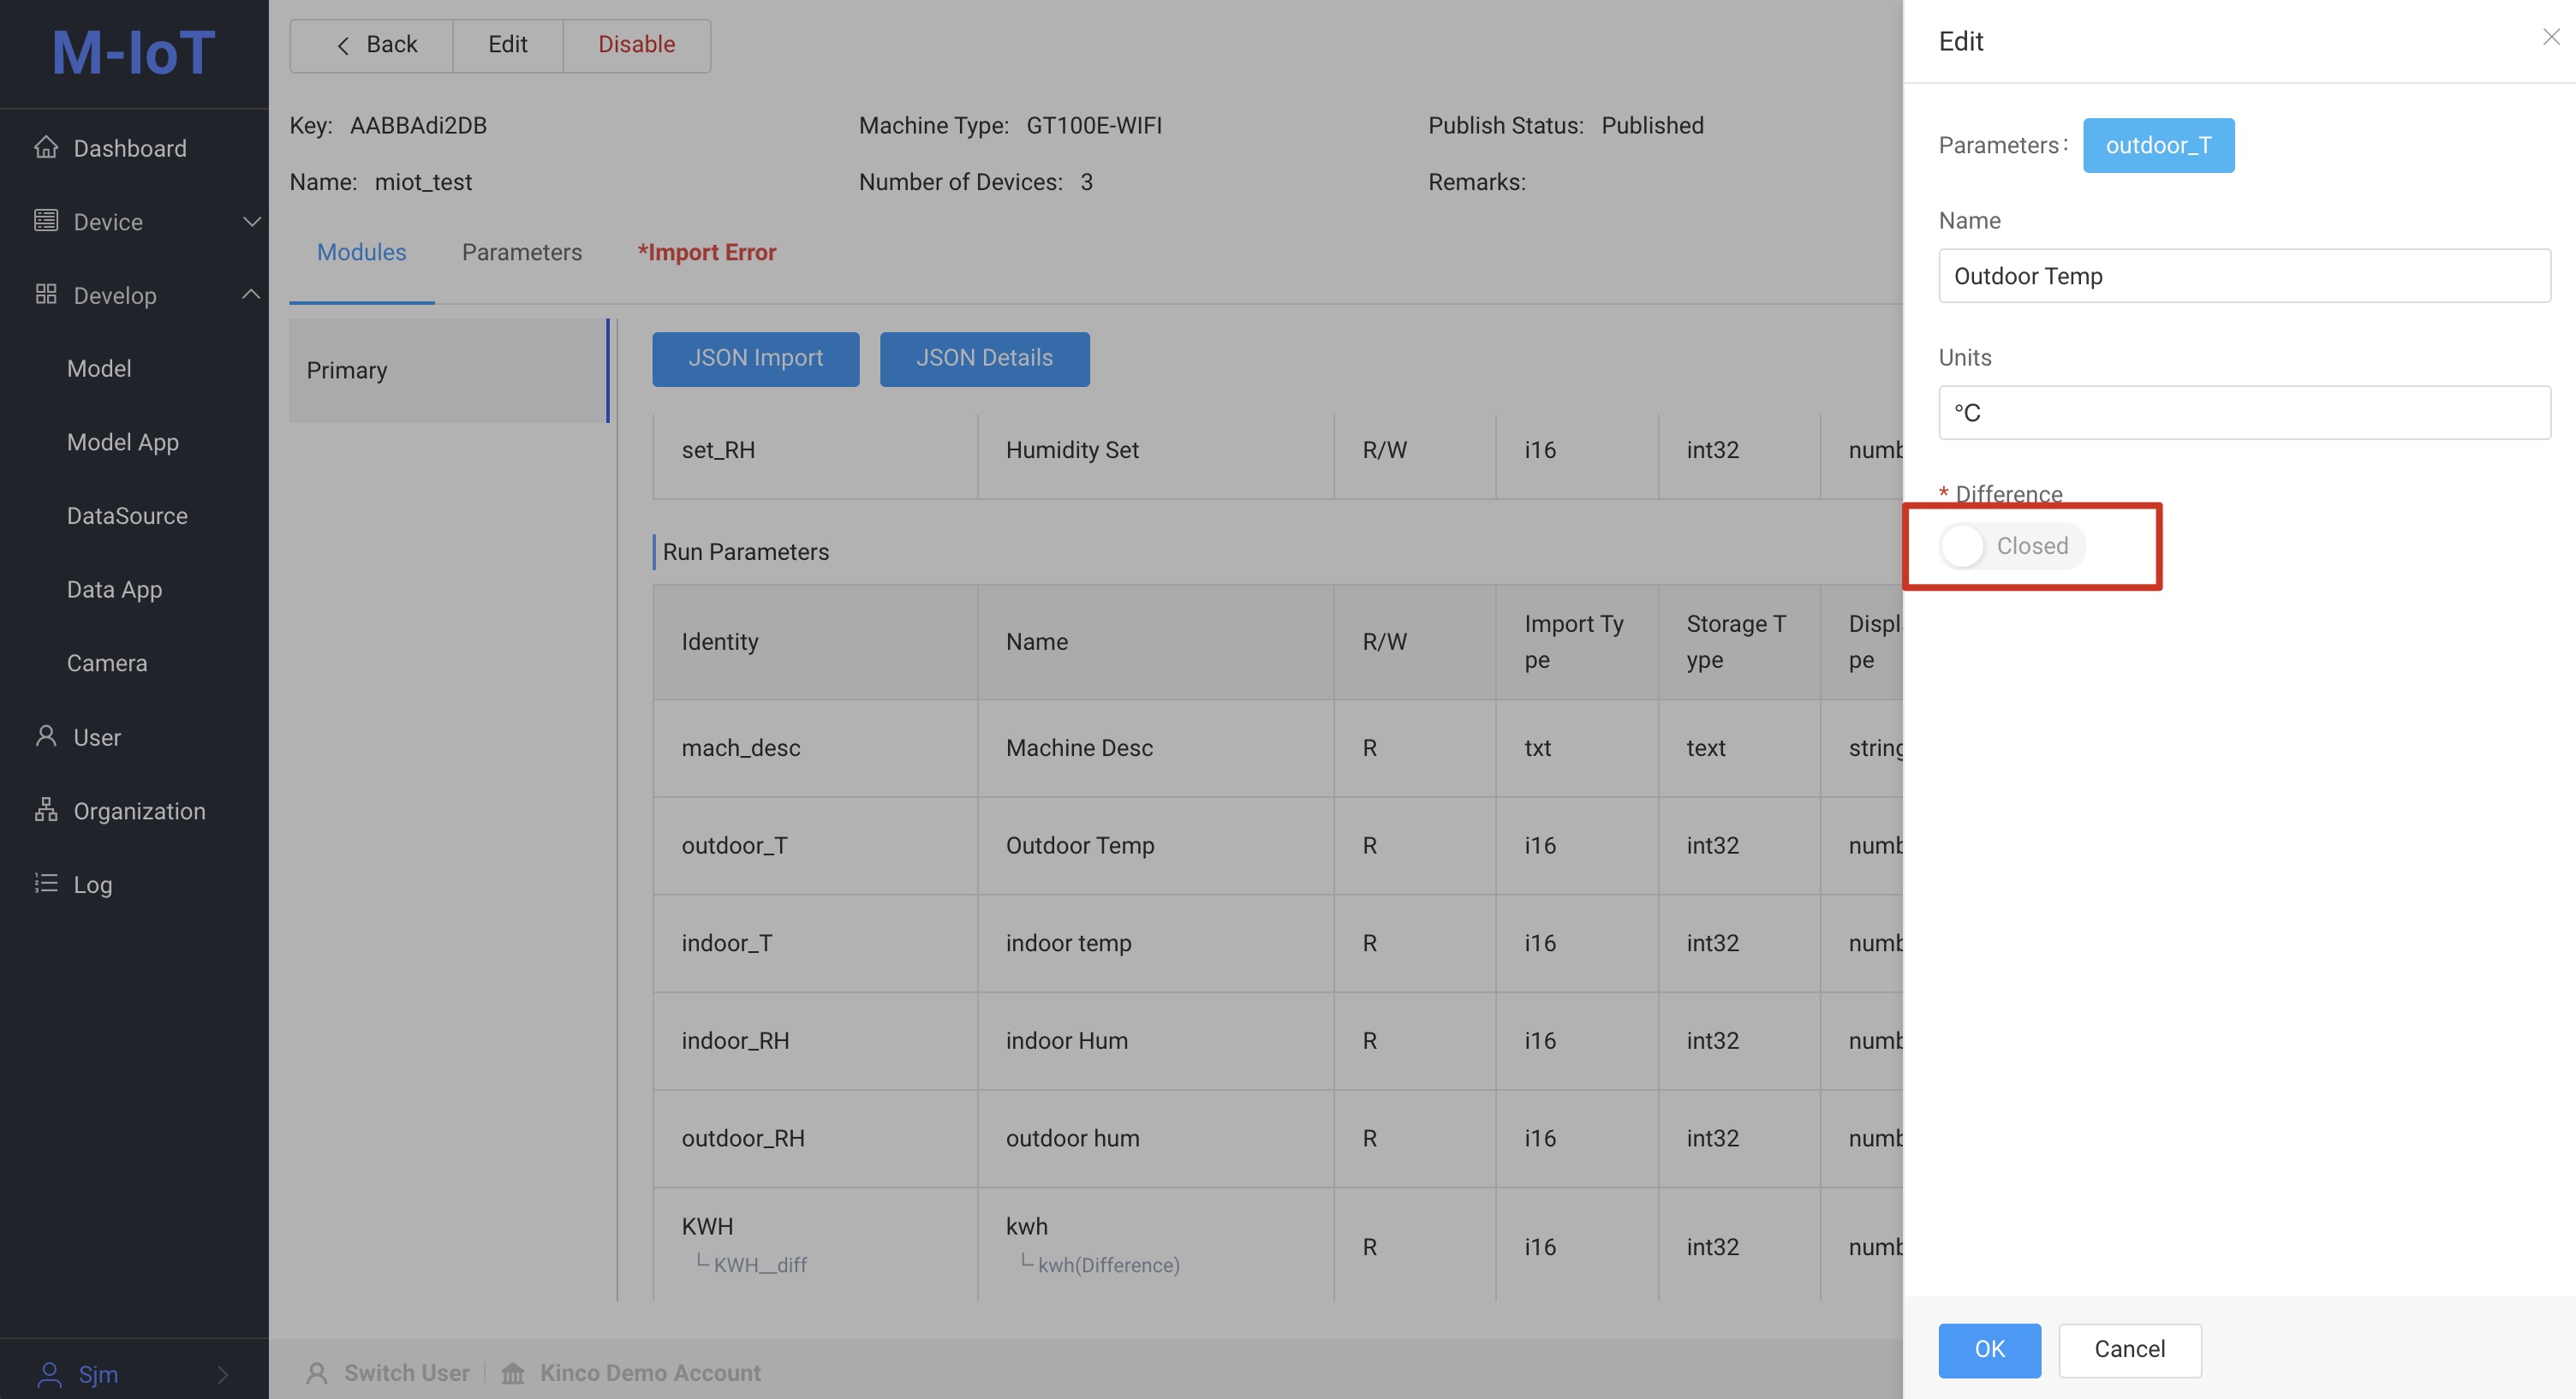2576x1399 pixels.
Task: Switch to the Parameters tab
Action: click(522, 252)
